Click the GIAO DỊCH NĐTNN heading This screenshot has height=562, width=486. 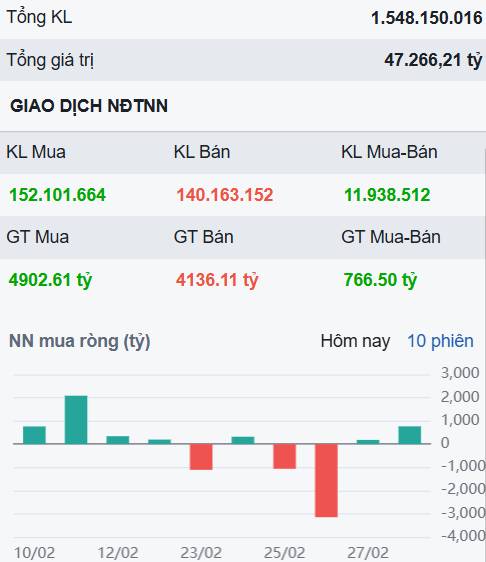89,106
